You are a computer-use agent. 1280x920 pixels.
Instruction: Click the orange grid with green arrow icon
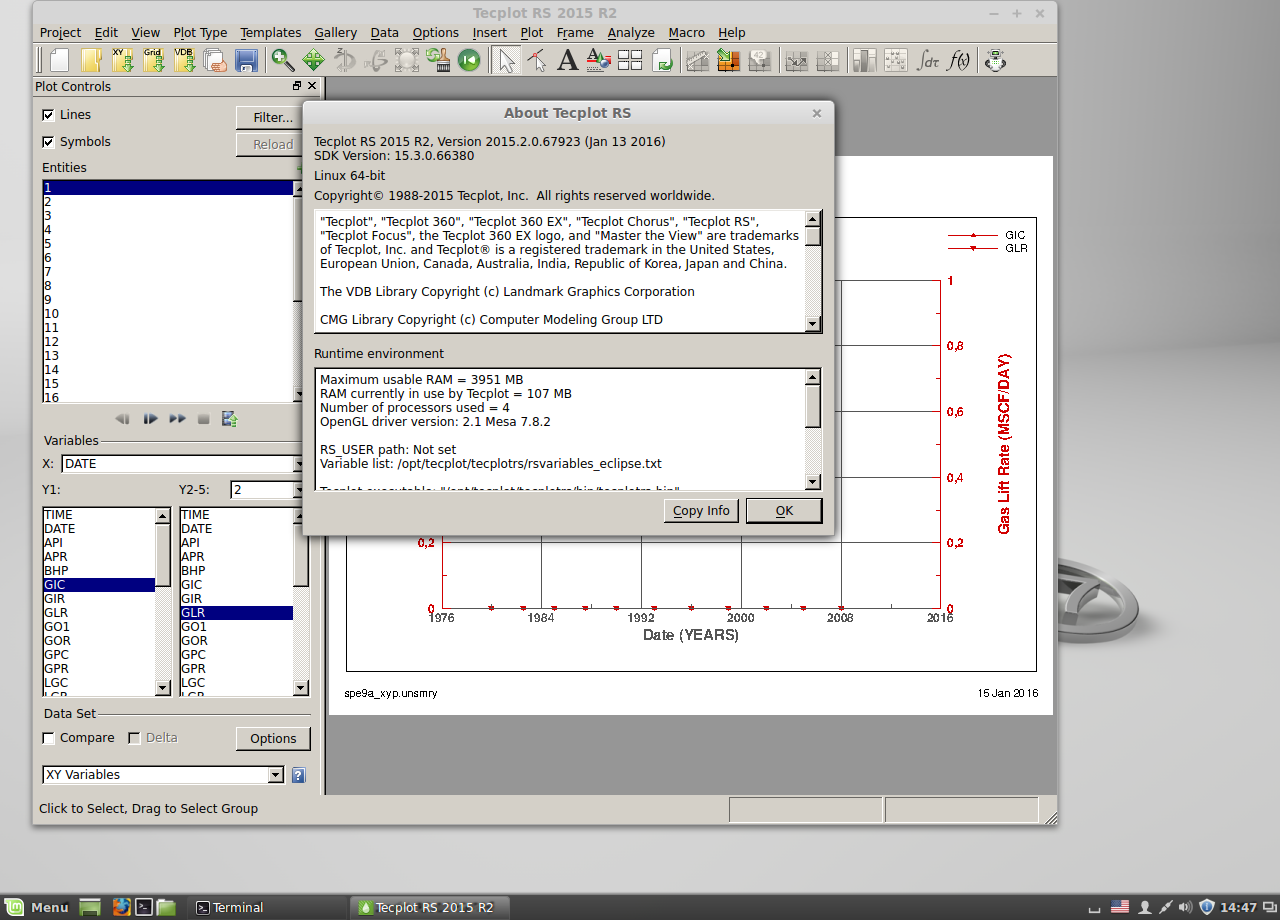pos(729,60)
